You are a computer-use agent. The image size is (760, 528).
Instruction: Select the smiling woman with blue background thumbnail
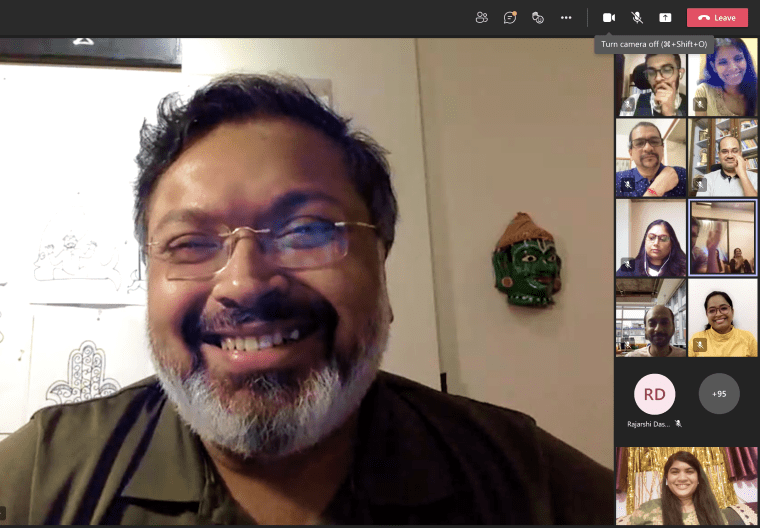722,78
